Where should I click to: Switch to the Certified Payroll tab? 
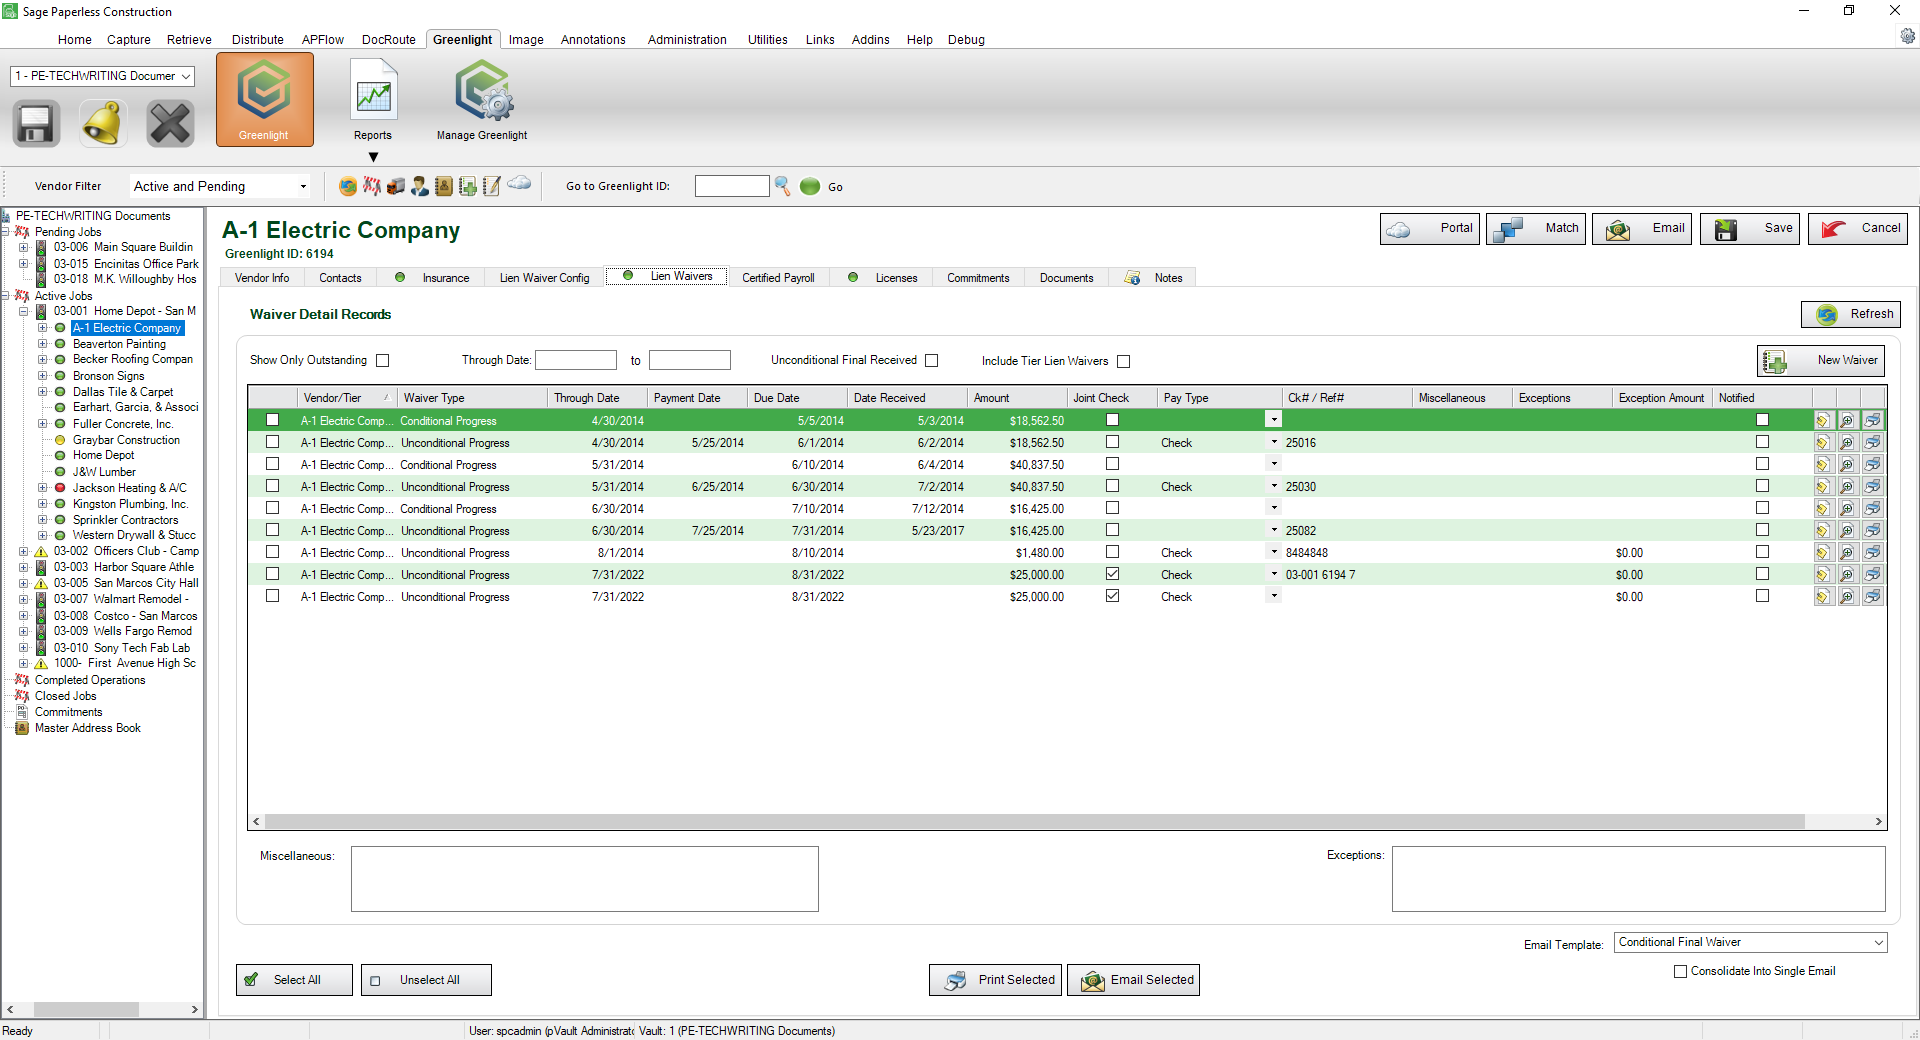point(778,278)
